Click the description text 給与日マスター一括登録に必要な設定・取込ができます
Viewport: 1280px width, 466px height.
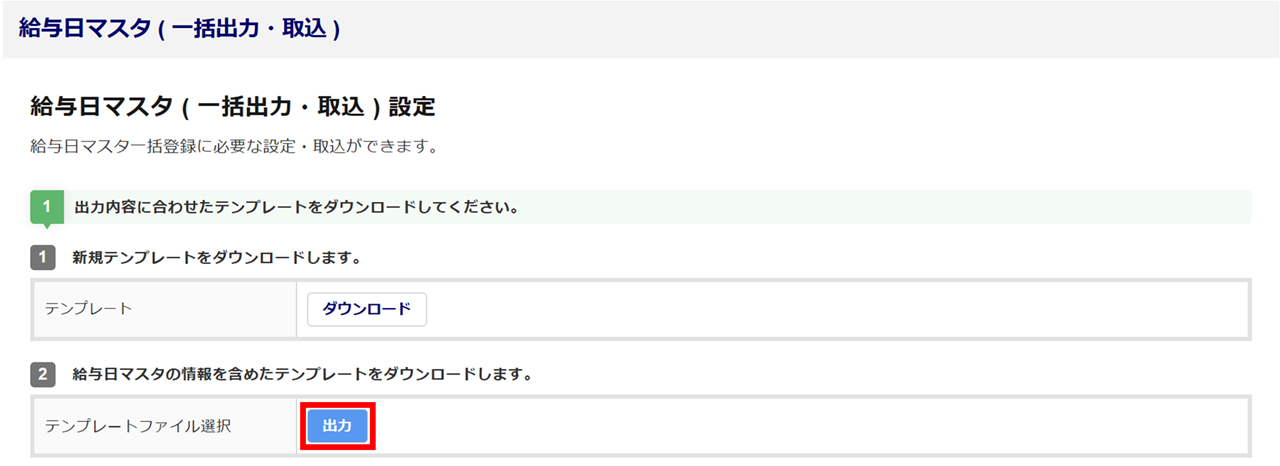point(235,147)
